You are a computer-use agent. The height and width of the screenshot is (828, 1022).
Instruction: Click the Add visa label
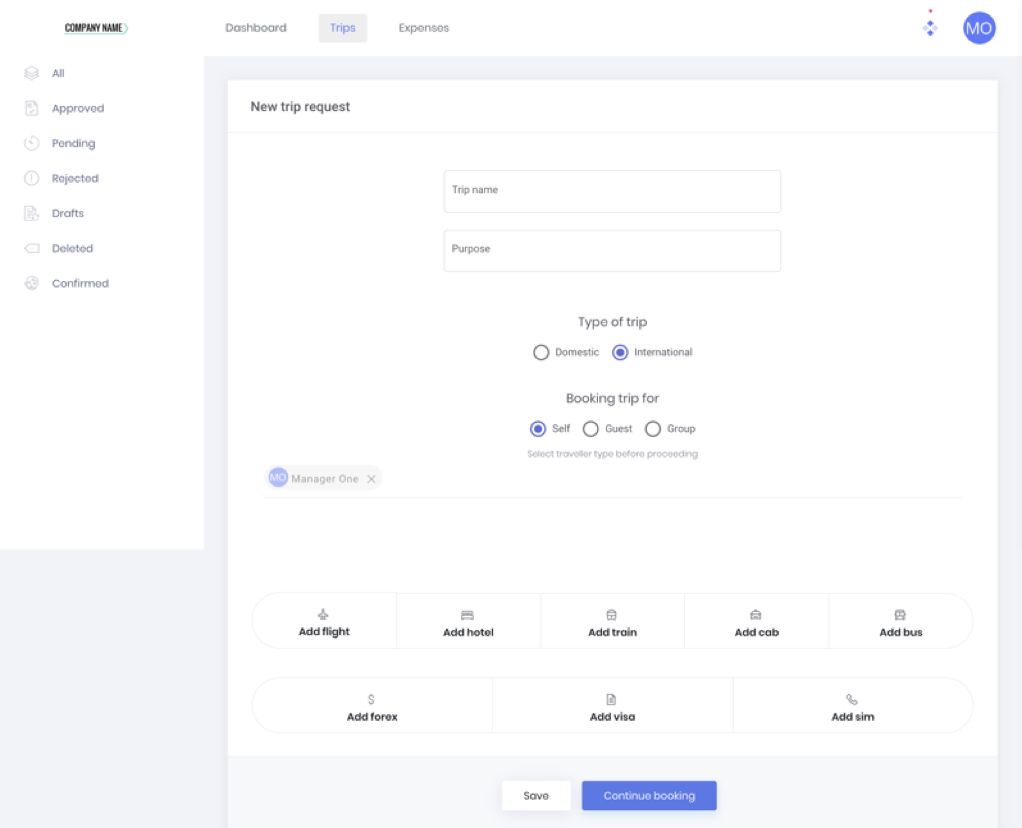click(612, 717)
